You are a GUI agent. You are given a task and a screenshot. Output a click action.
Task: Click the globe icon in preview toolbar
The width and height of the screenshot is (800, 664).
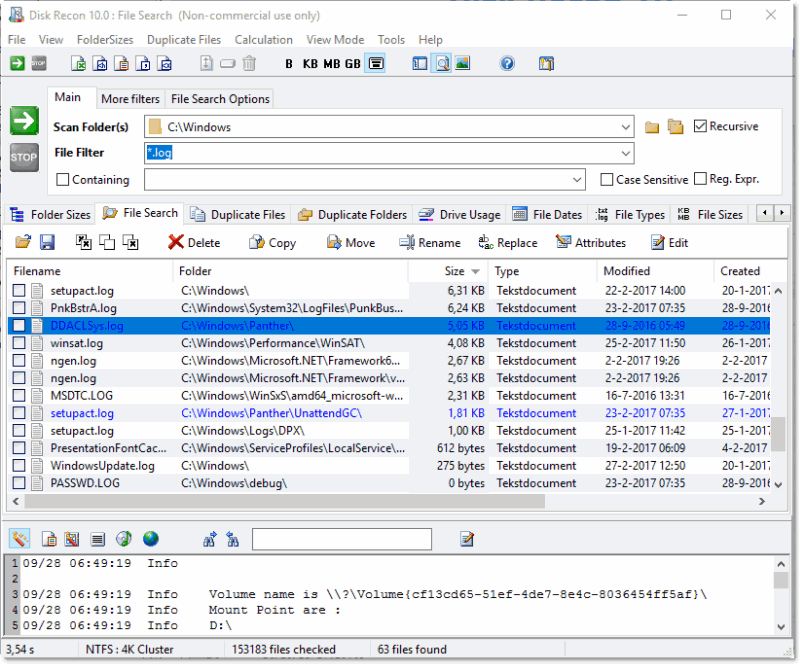151,539
